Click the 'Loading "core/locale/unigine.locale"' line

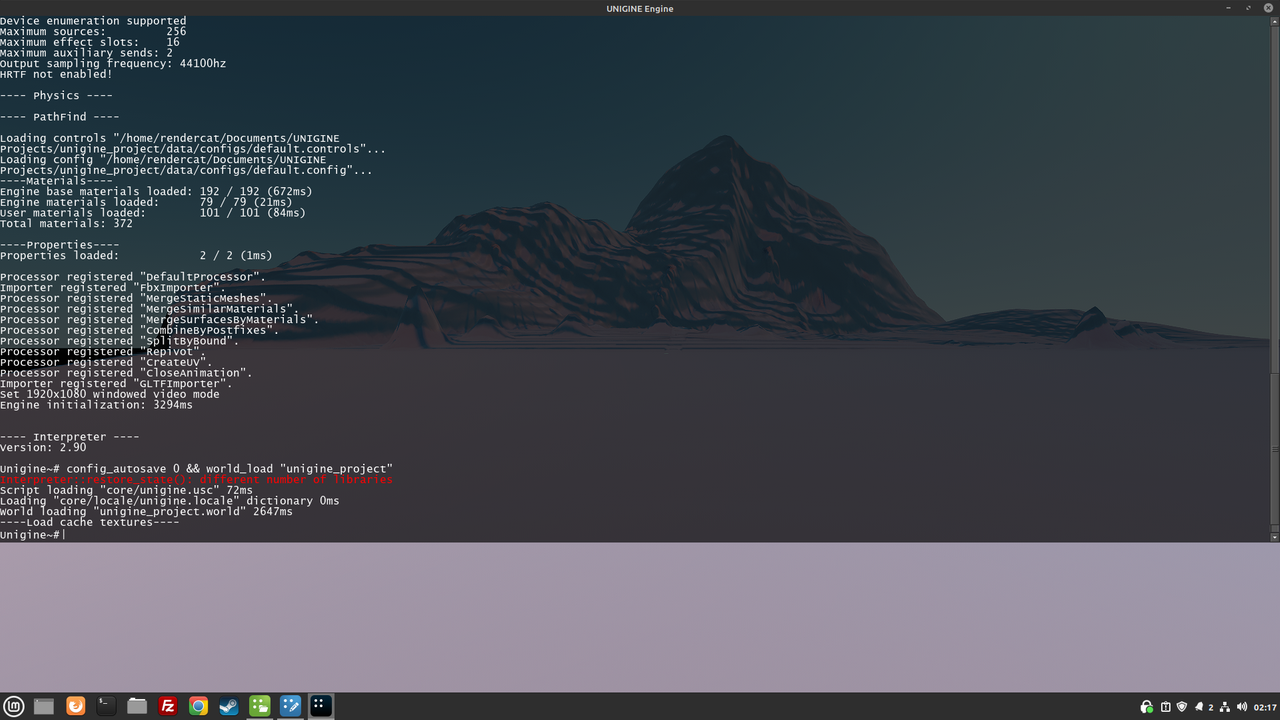(x=170, y=501)
